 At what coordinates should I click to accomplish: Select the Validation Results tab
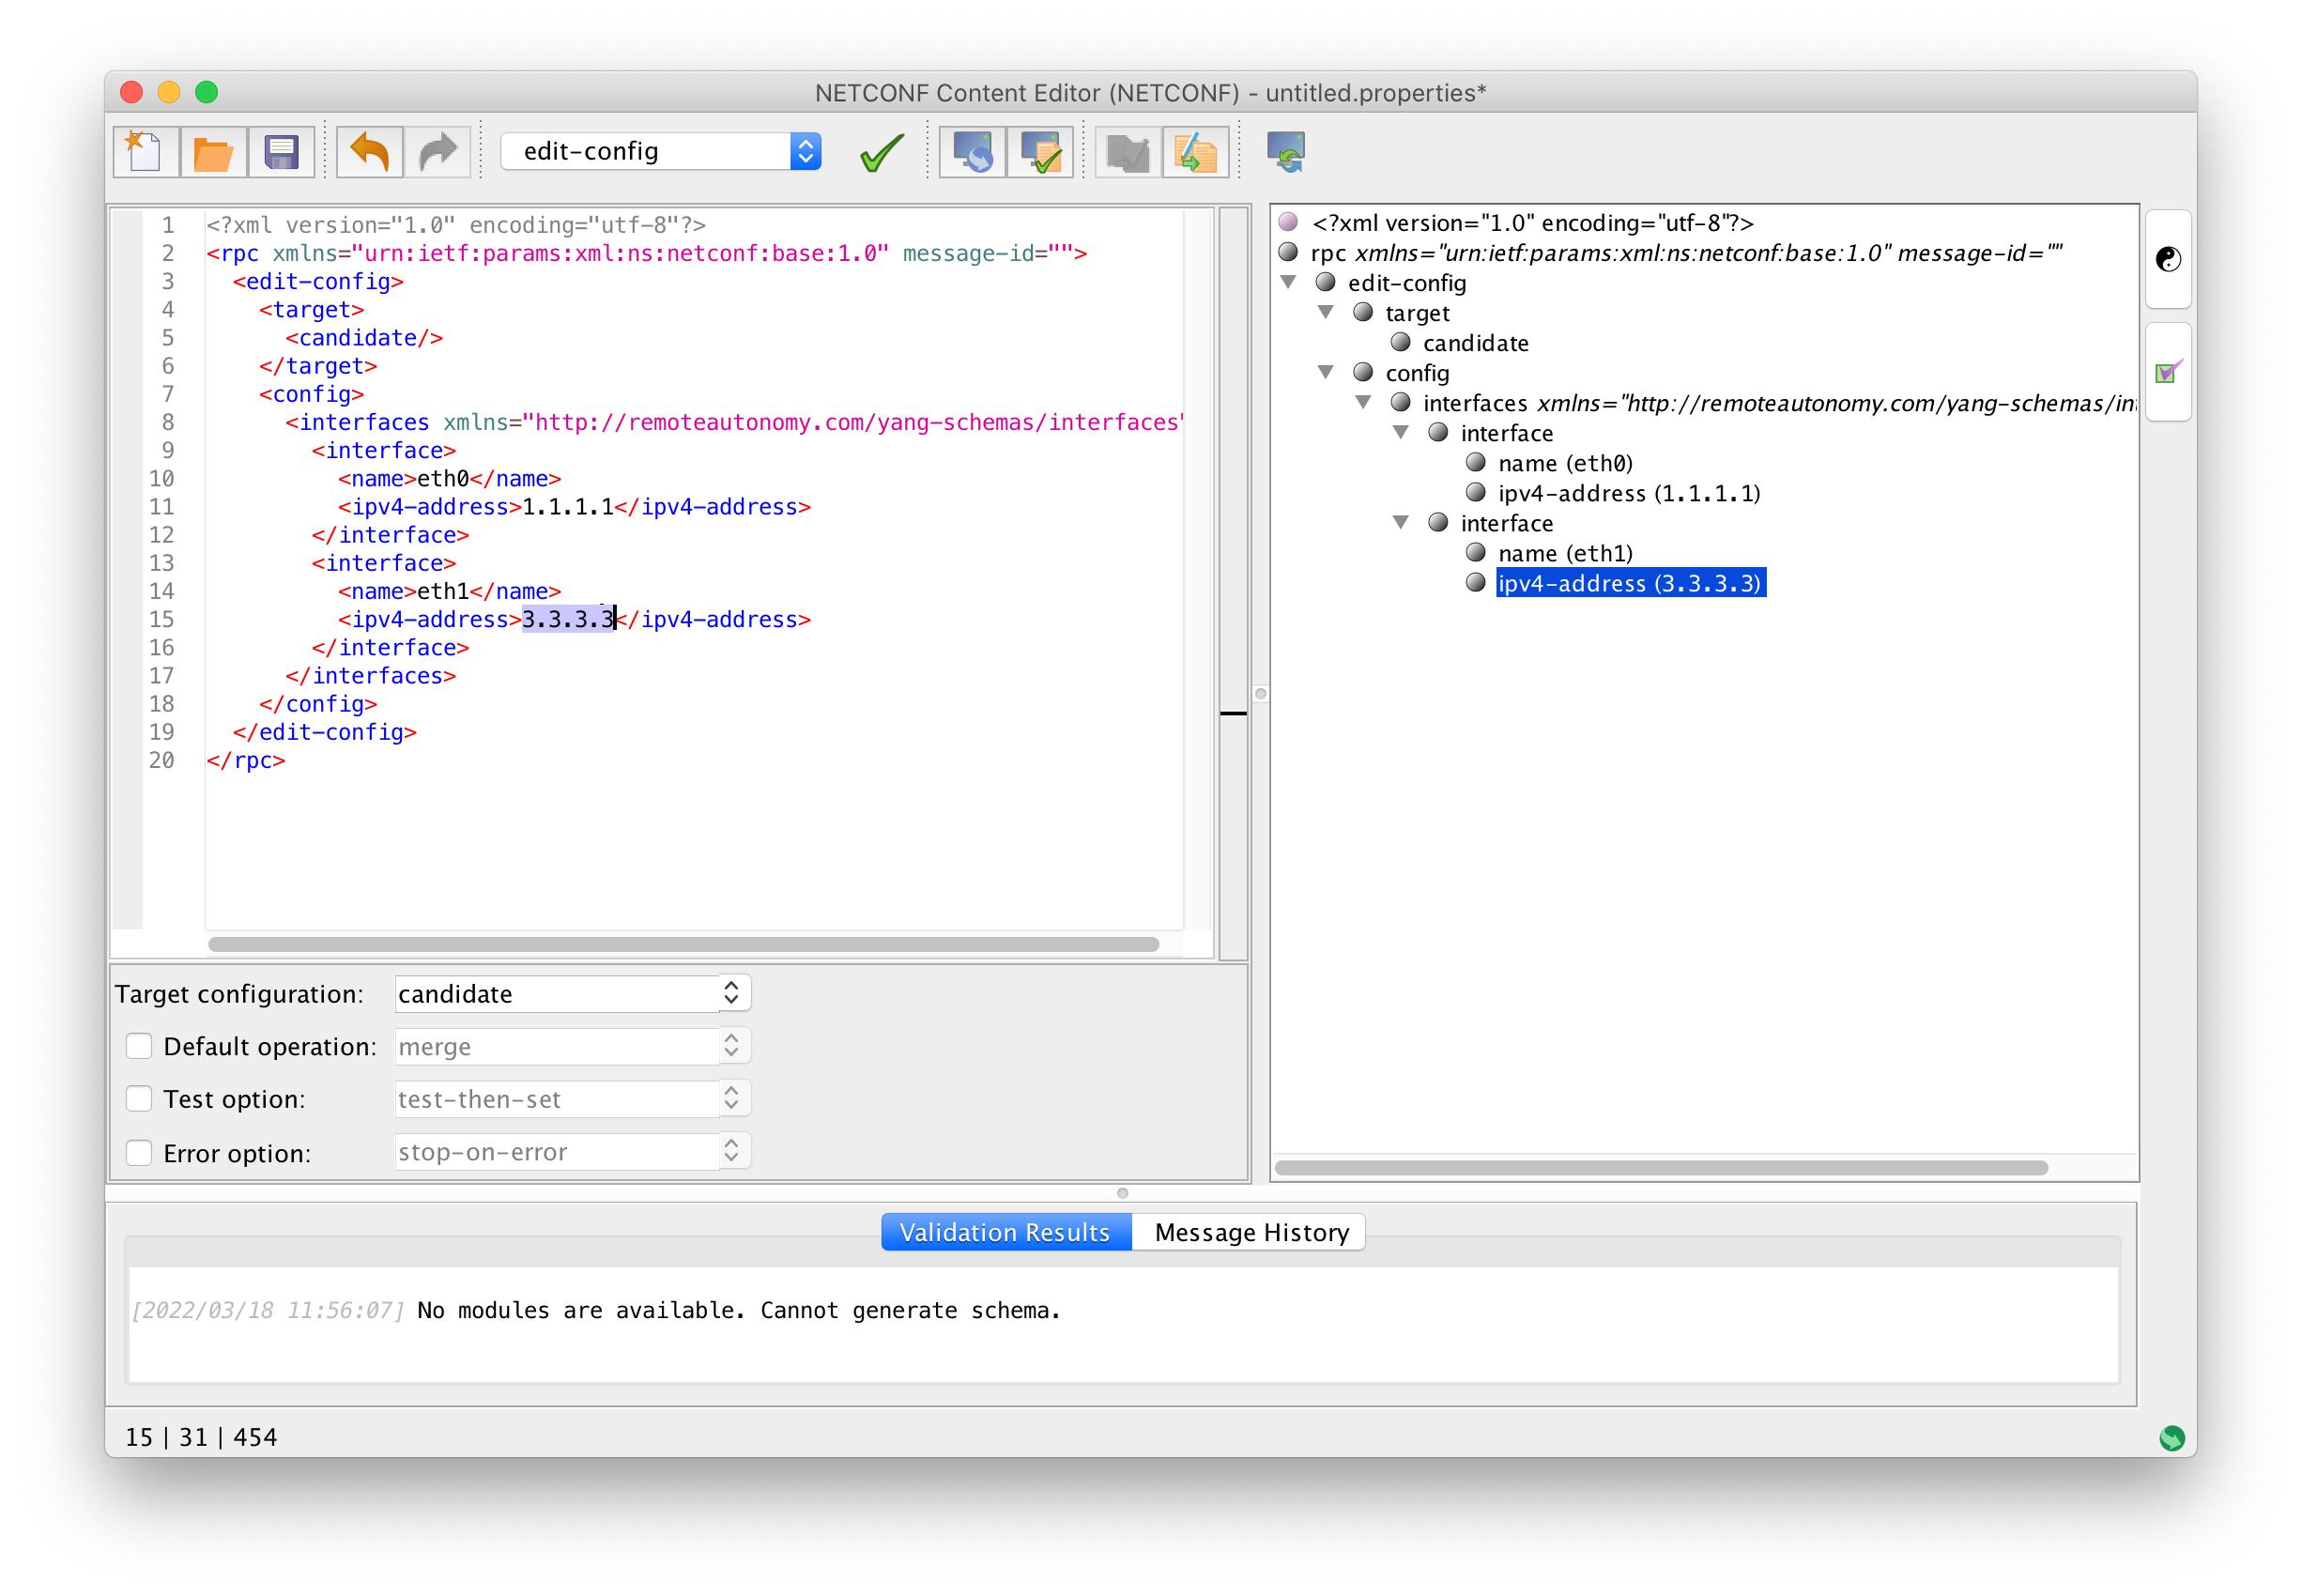click(1004, 1231)
